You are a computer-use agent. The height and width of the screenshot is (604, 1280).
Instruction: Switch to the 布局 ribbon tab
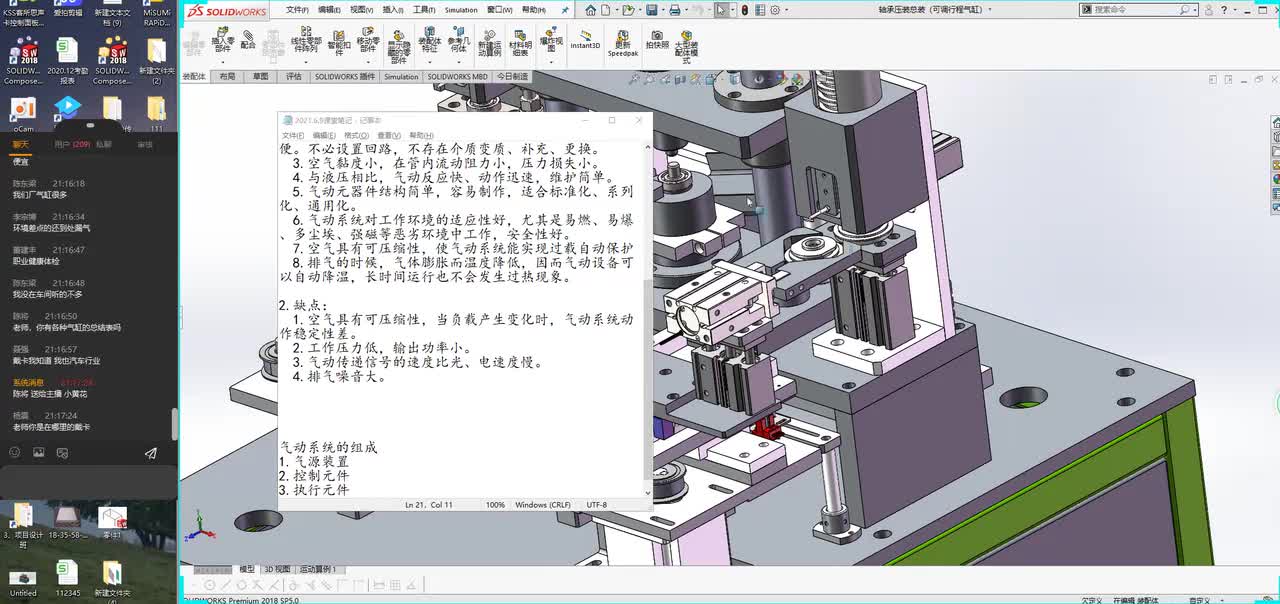coord(227,76)
